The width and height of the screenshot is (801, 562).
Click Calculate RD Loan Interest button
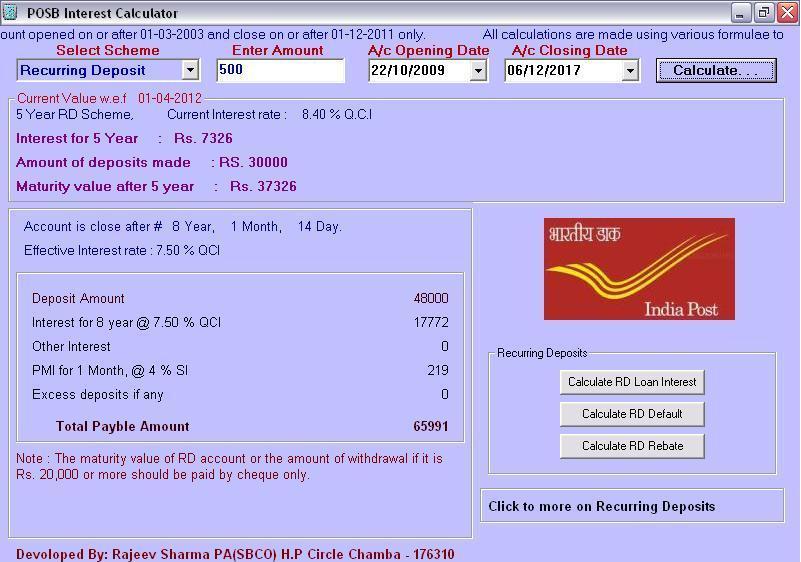(x=632, y=382)
